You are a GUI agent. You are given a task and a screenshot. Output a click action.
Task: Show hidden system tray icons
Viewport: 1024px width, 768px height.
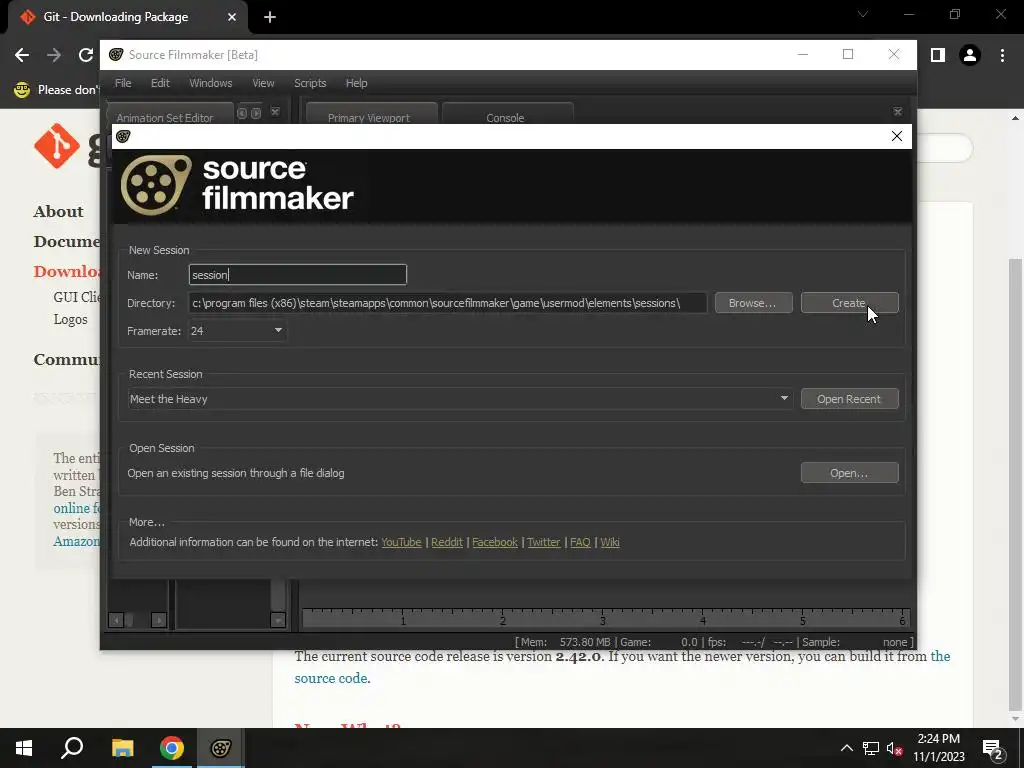pos(846,748)
